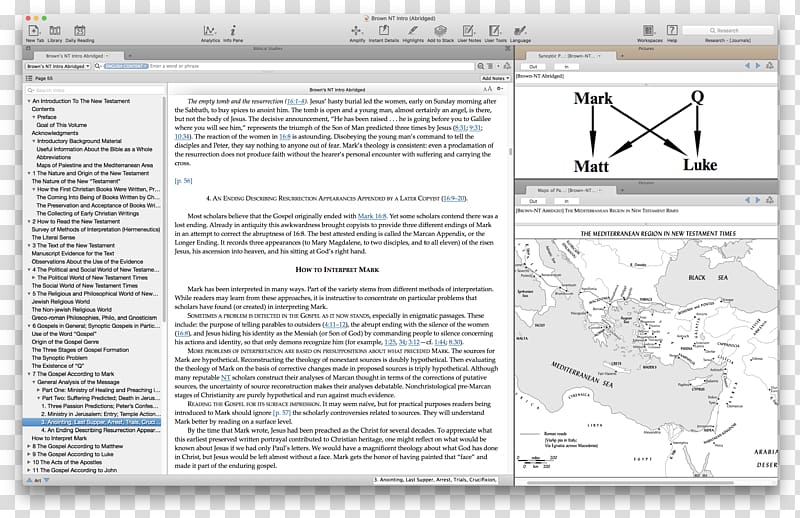Select 'Jewish Religious World' contents entry
Screen dimensions: 800x518
click(61, 302)
